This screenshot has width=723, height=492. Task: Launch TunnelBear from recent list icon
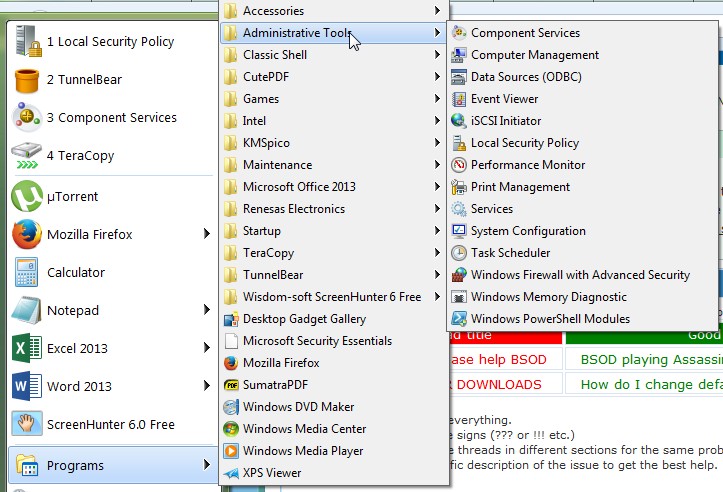tap(27, 80)
